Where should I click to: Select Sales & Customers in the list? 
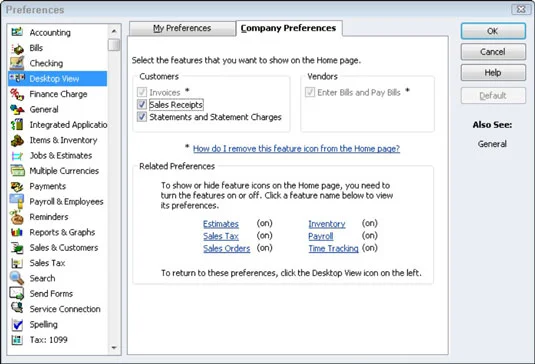click(64, 248)
